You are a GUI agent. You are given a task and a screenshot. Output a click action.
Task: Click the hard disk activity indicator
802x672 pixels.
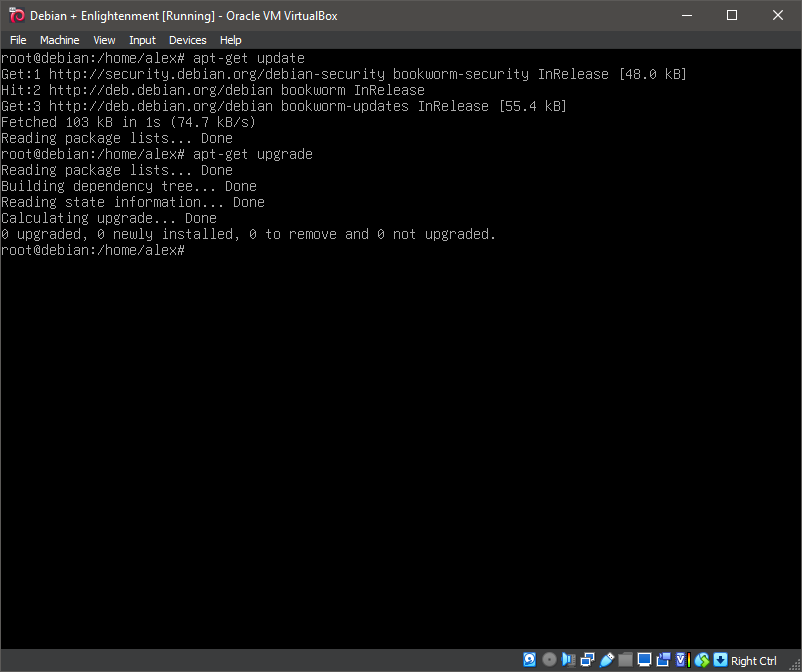point(530,660)
